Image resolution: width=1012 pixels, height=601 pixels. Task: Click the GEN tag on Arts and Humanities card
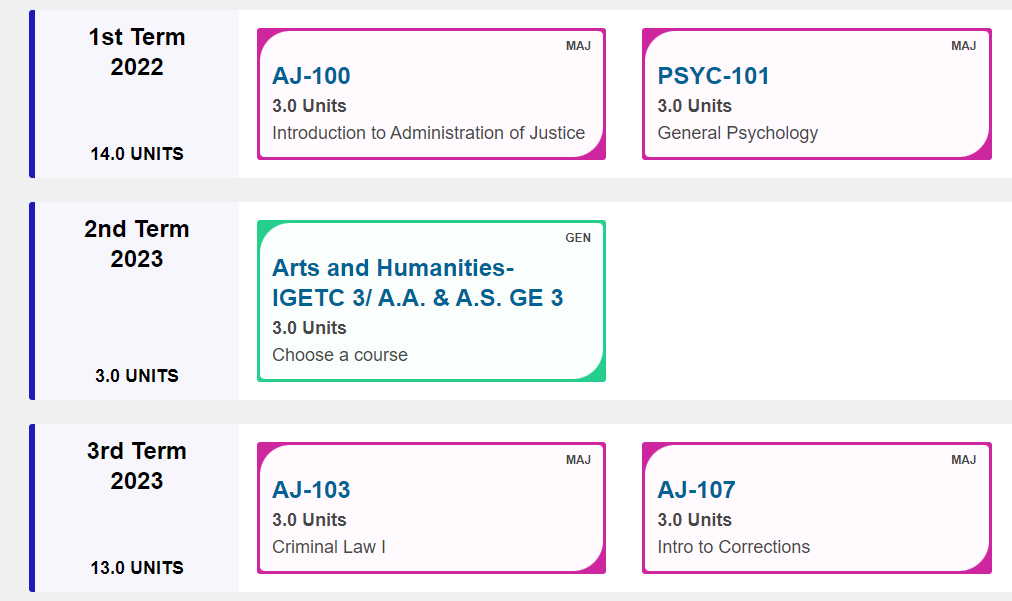pos(578,238)
